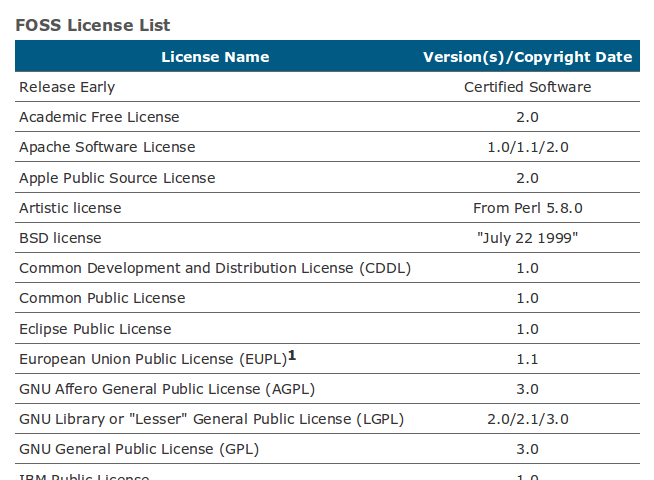654x480 pixels.
Task: Click version 1.0 in the CDDL row
Action: click(x=528, y=268)
